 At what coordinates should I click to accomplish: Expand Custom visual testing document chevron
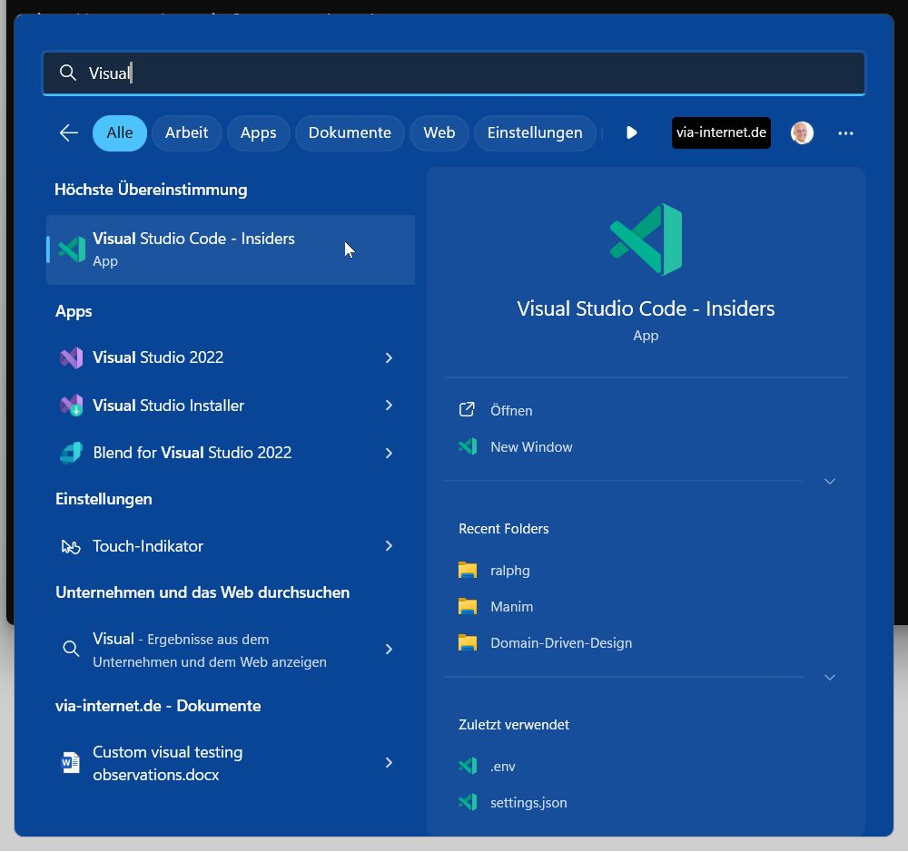pyautogui.click(x=389, y=763)
